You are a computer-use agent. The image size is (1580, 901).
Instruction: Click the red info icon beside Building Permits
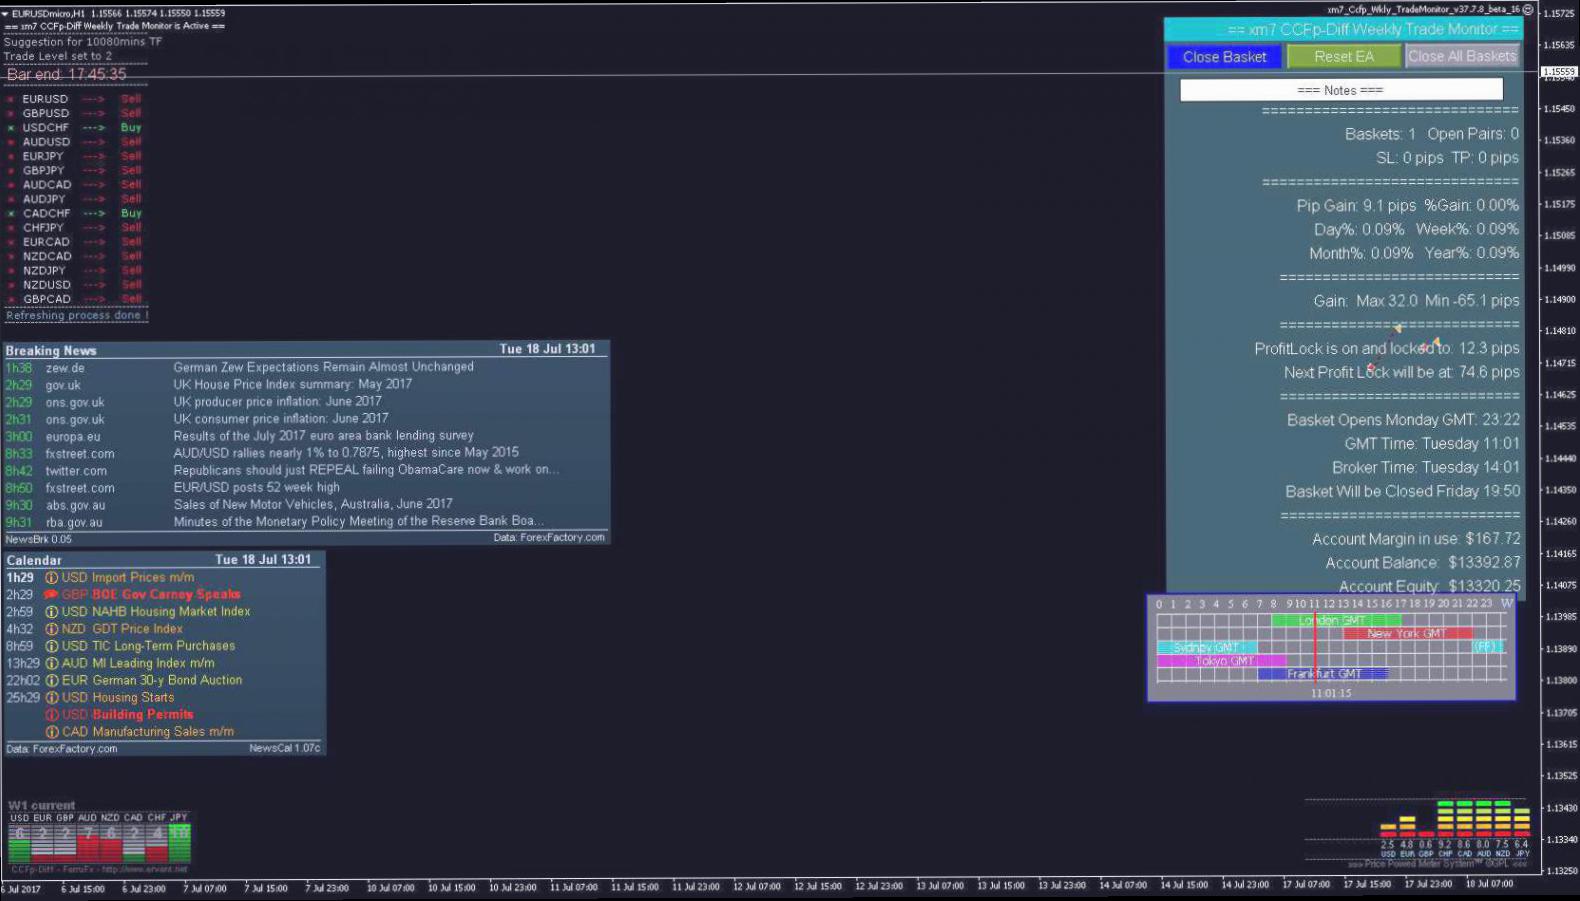(x=52, y=715)
